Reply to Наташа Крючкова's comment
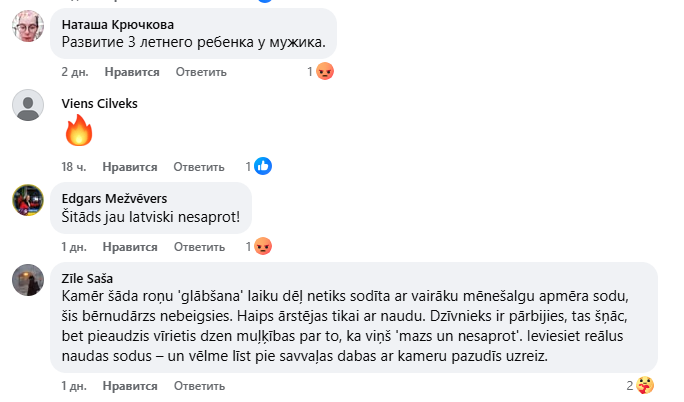684x402 pixels. click(x=201, y=72)
